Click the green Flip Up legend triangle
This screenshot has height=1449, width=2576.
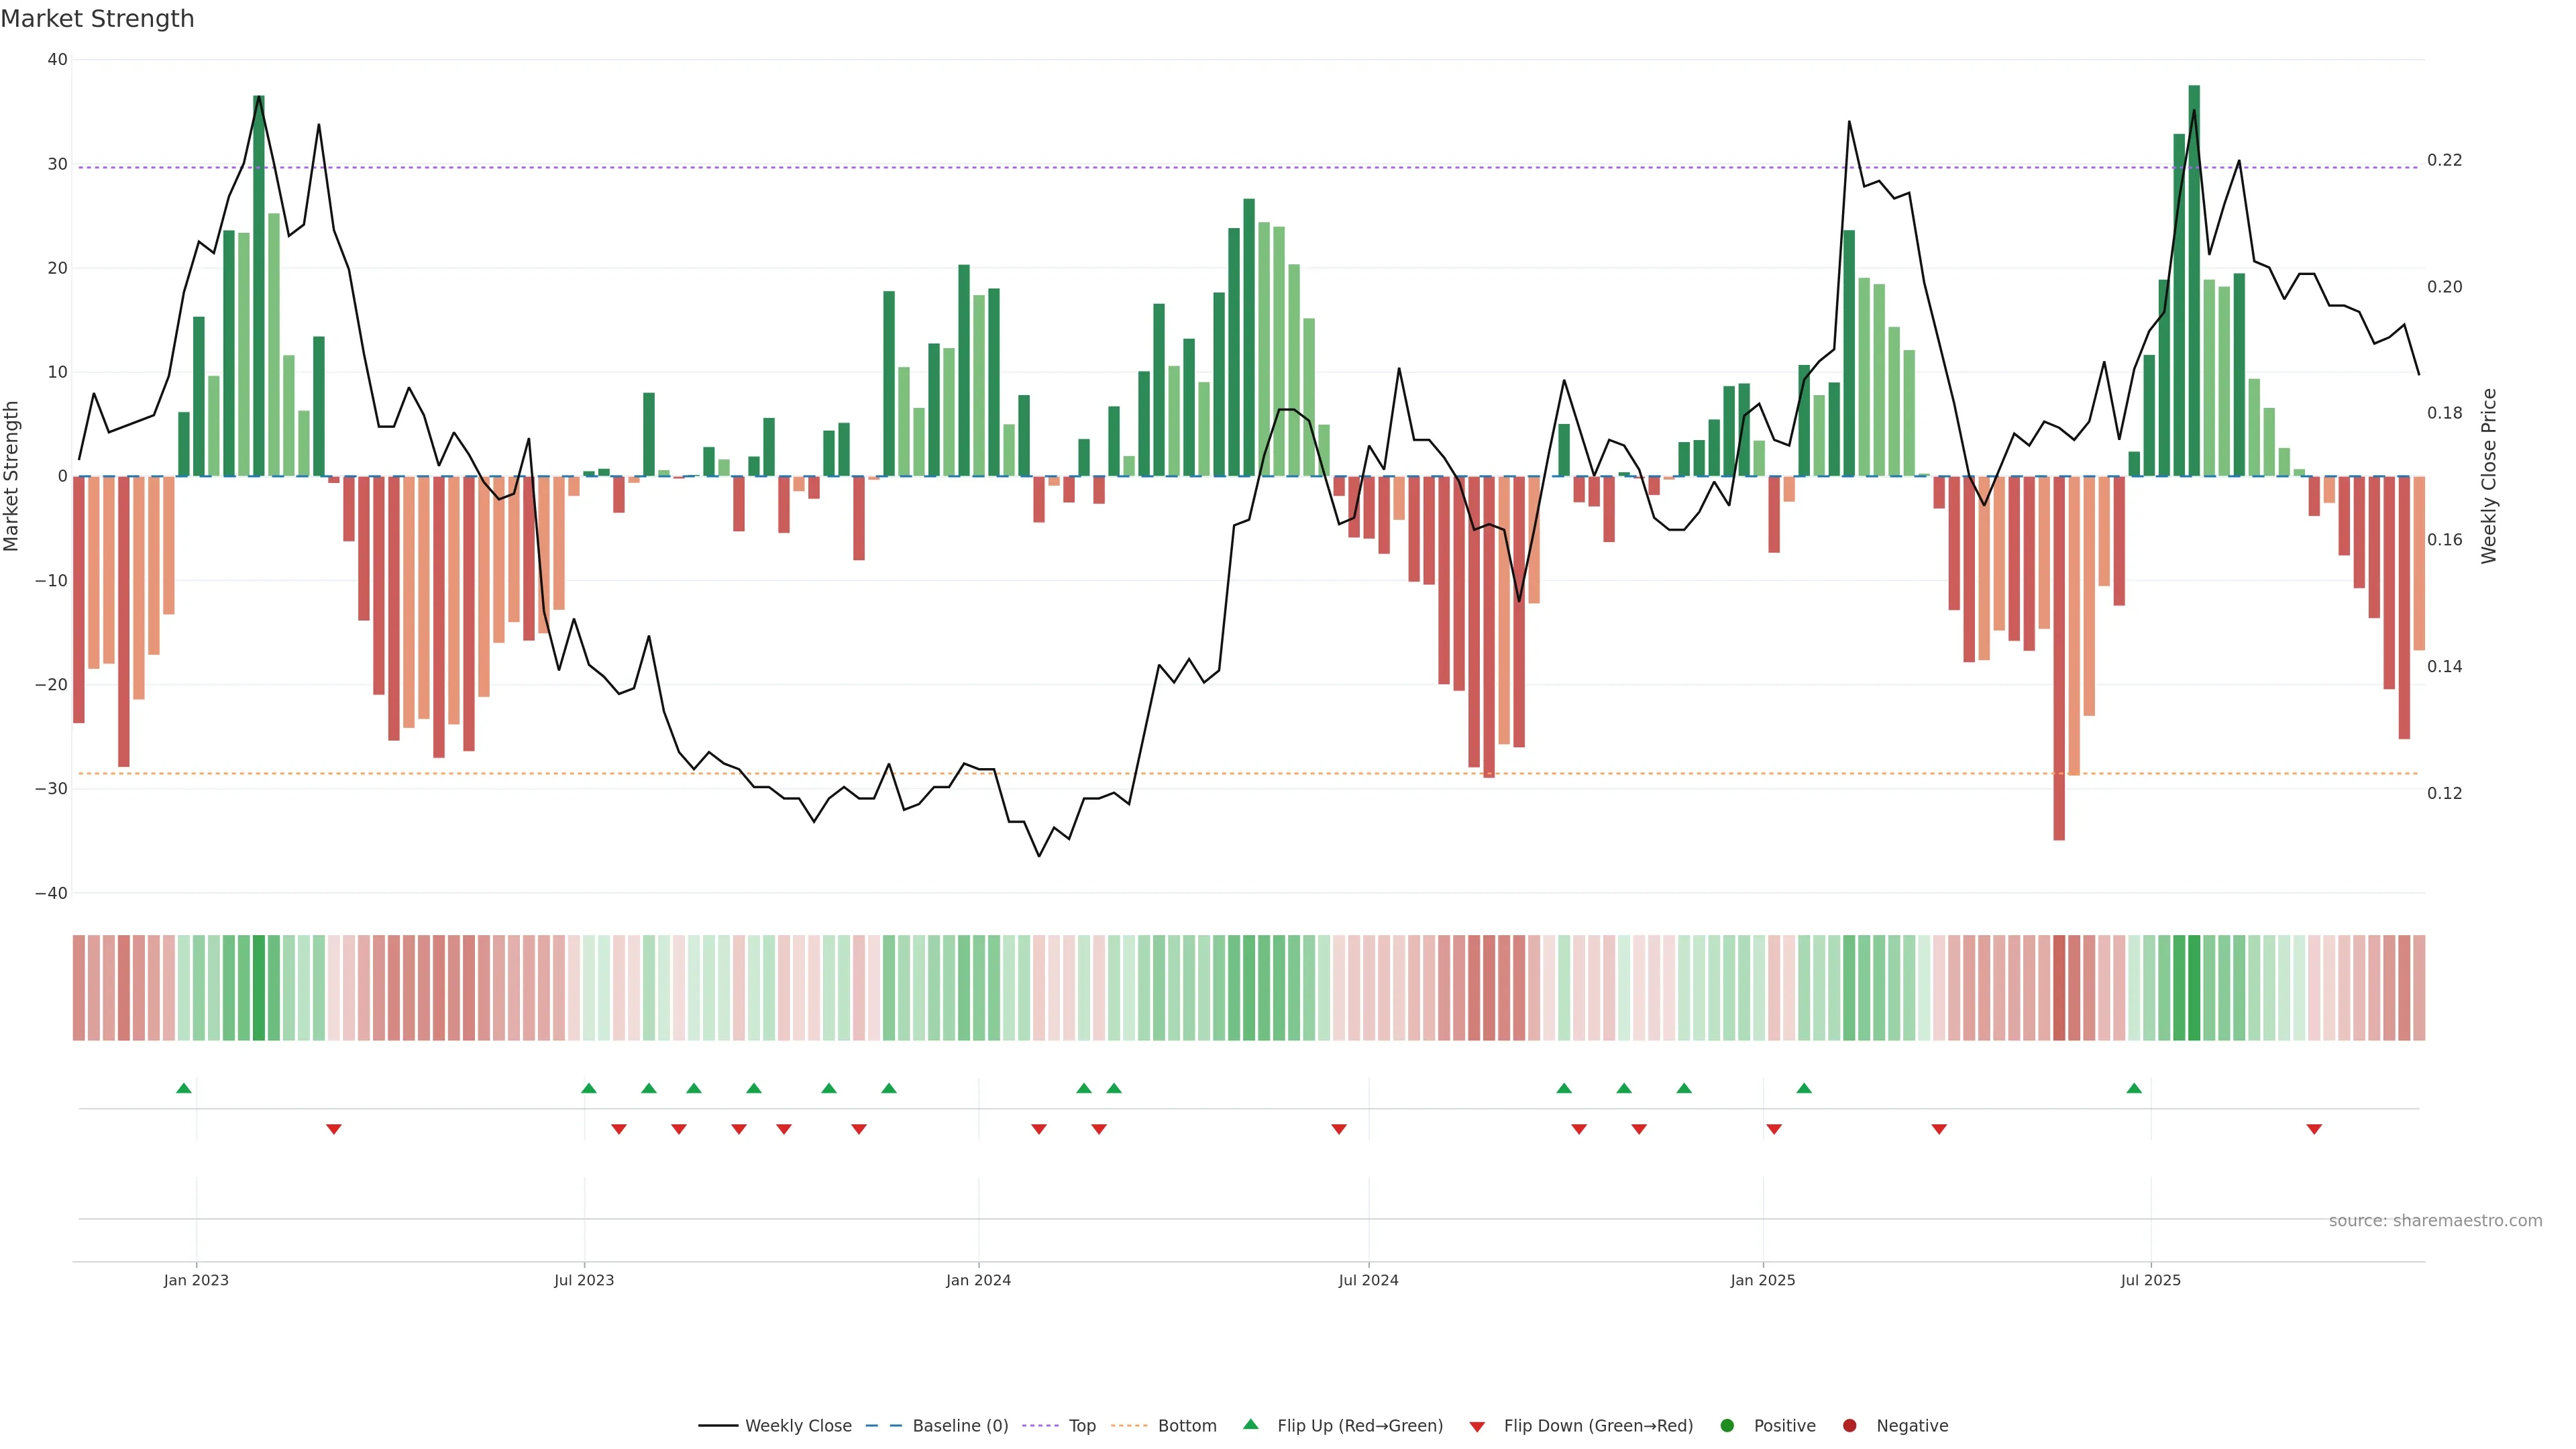1250,1425
